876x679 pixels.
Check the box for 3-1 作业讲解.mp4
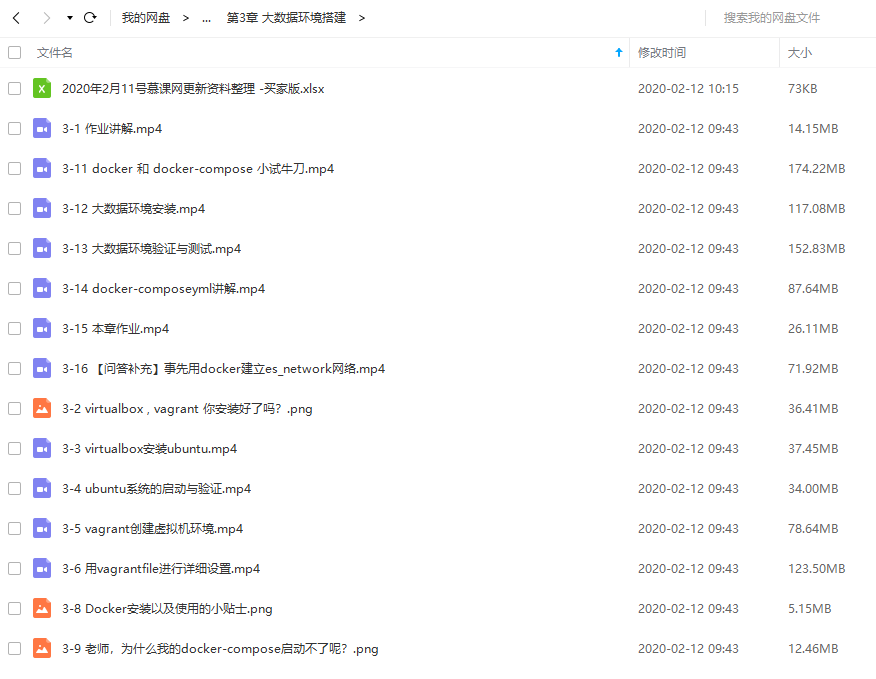coord(15,129)
